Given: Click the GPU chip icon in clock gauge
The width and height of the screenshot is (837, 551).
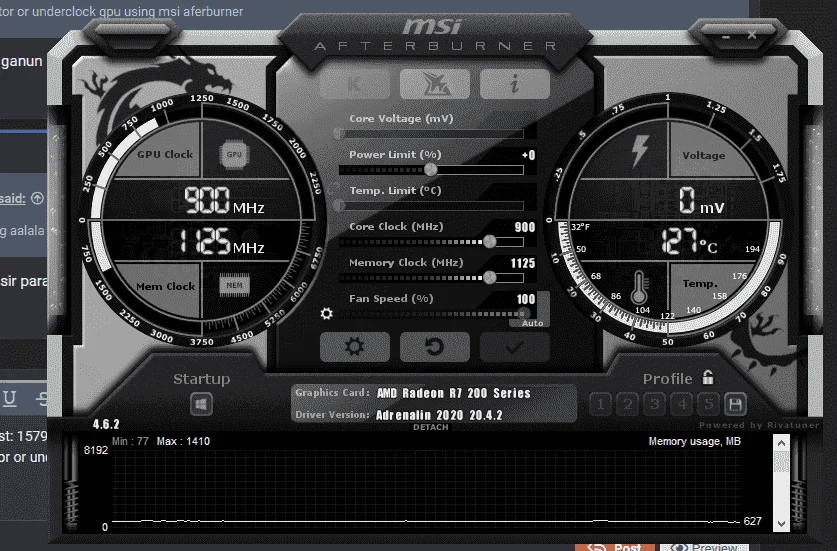Looking at the screenshot, I should [x=234, y=155].
